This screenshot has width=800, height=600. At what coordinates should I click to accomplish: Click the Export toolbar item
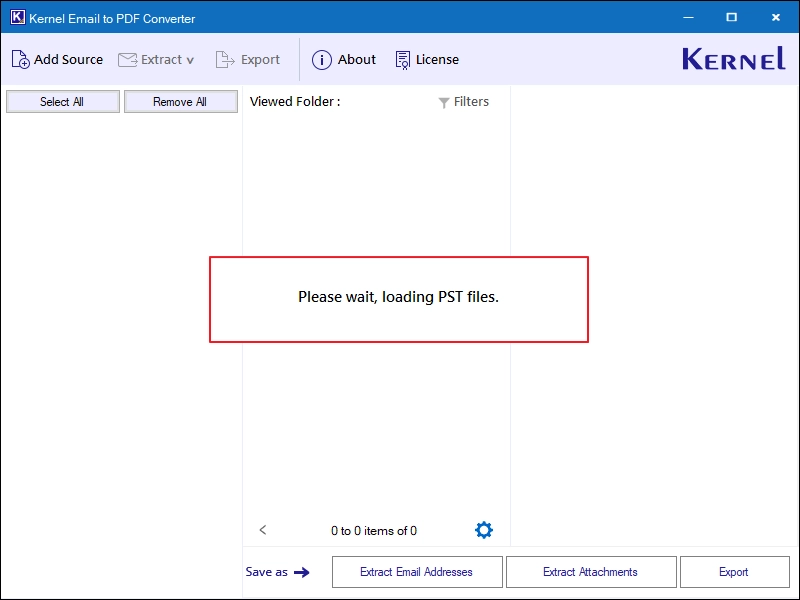248,60
